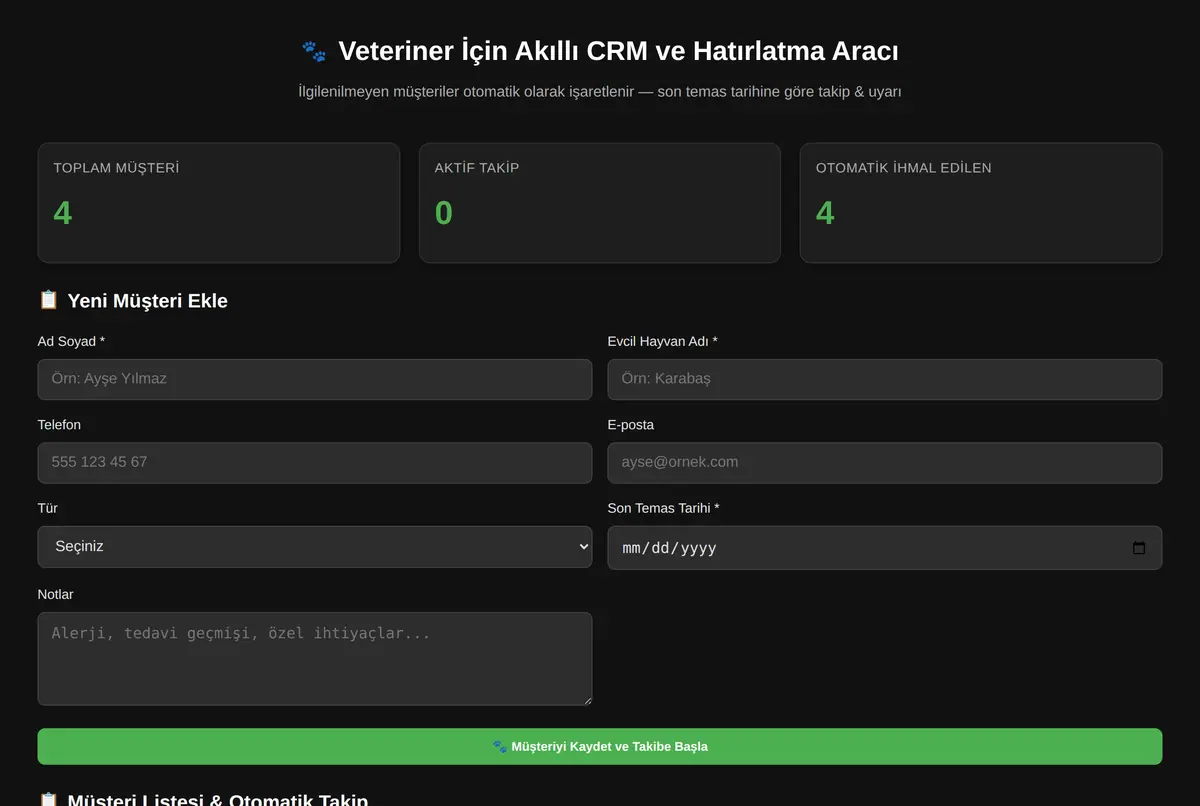Open the calendar picker icon in date field

click(1138, 548)
